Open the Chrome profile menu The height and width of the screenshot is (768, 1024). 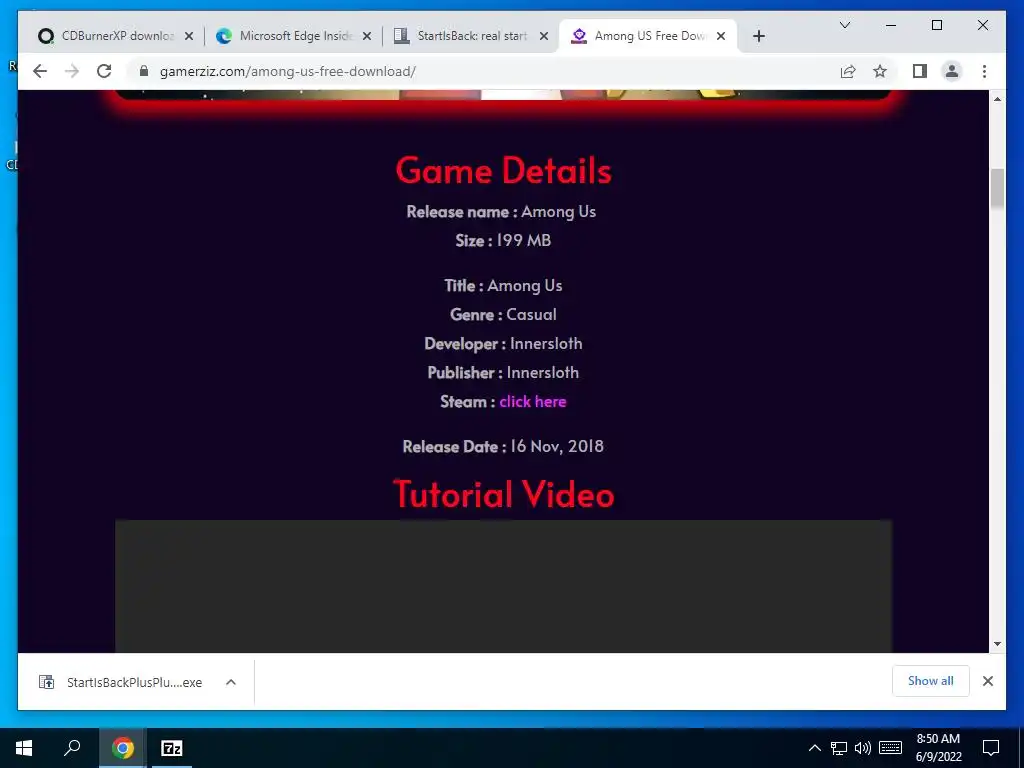click(952, 71)
